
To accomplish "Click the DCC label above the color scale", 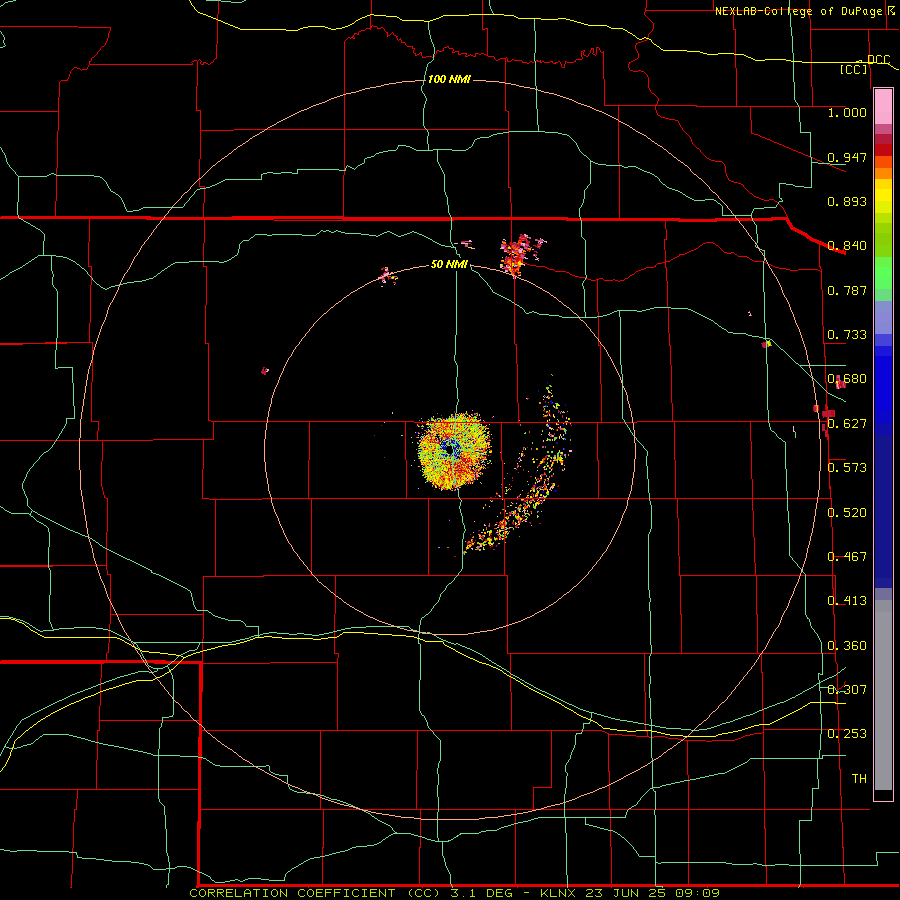I will click(878, 60).
